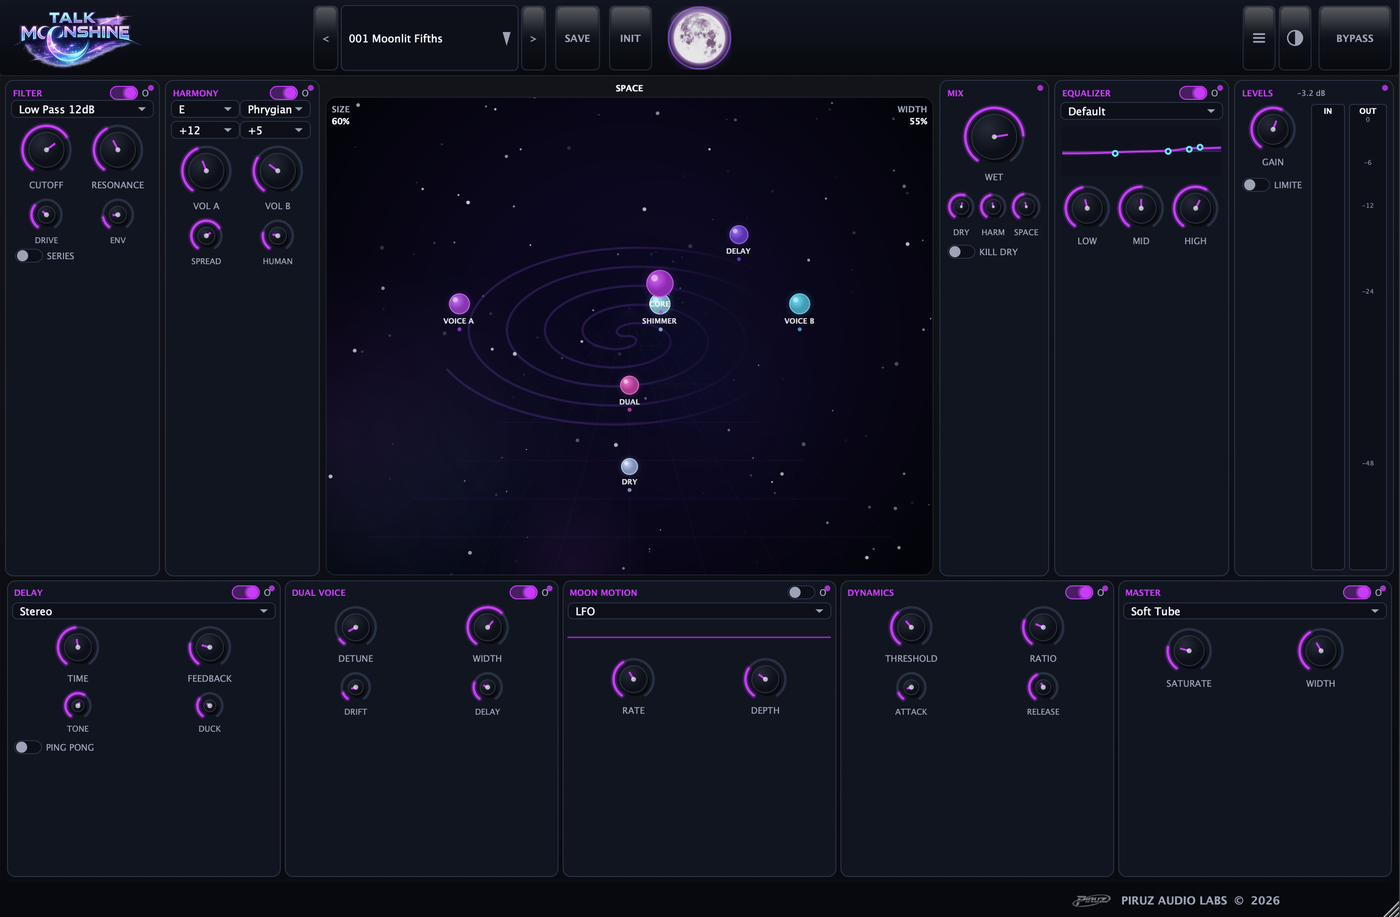Open the Phrygian scale dropdown
The image size is (1400, 917).
tap(275, 109)
